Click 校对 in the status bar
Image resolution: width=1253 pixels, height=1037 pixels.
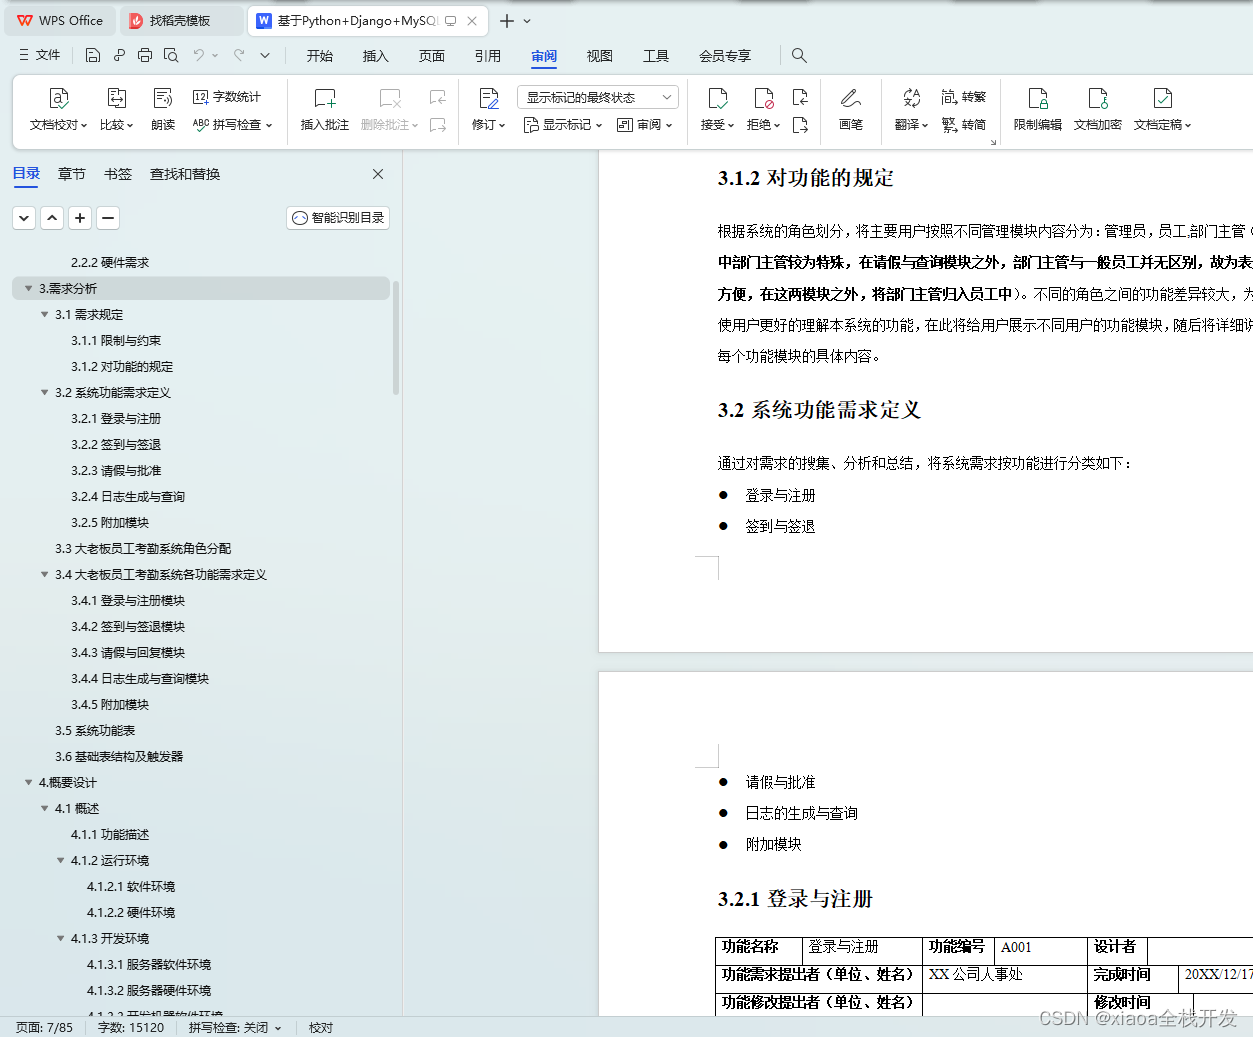[320, 1027]
